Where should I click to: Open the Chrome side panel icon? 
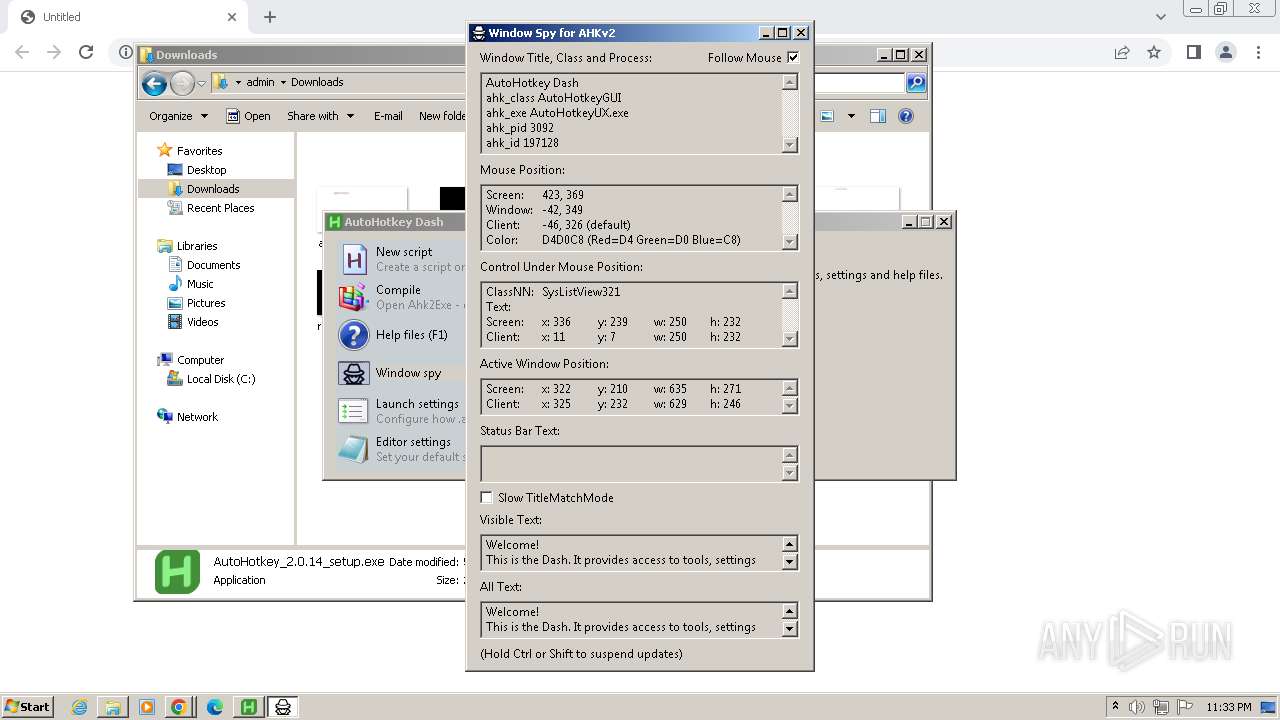click(x=1193, y=52)
